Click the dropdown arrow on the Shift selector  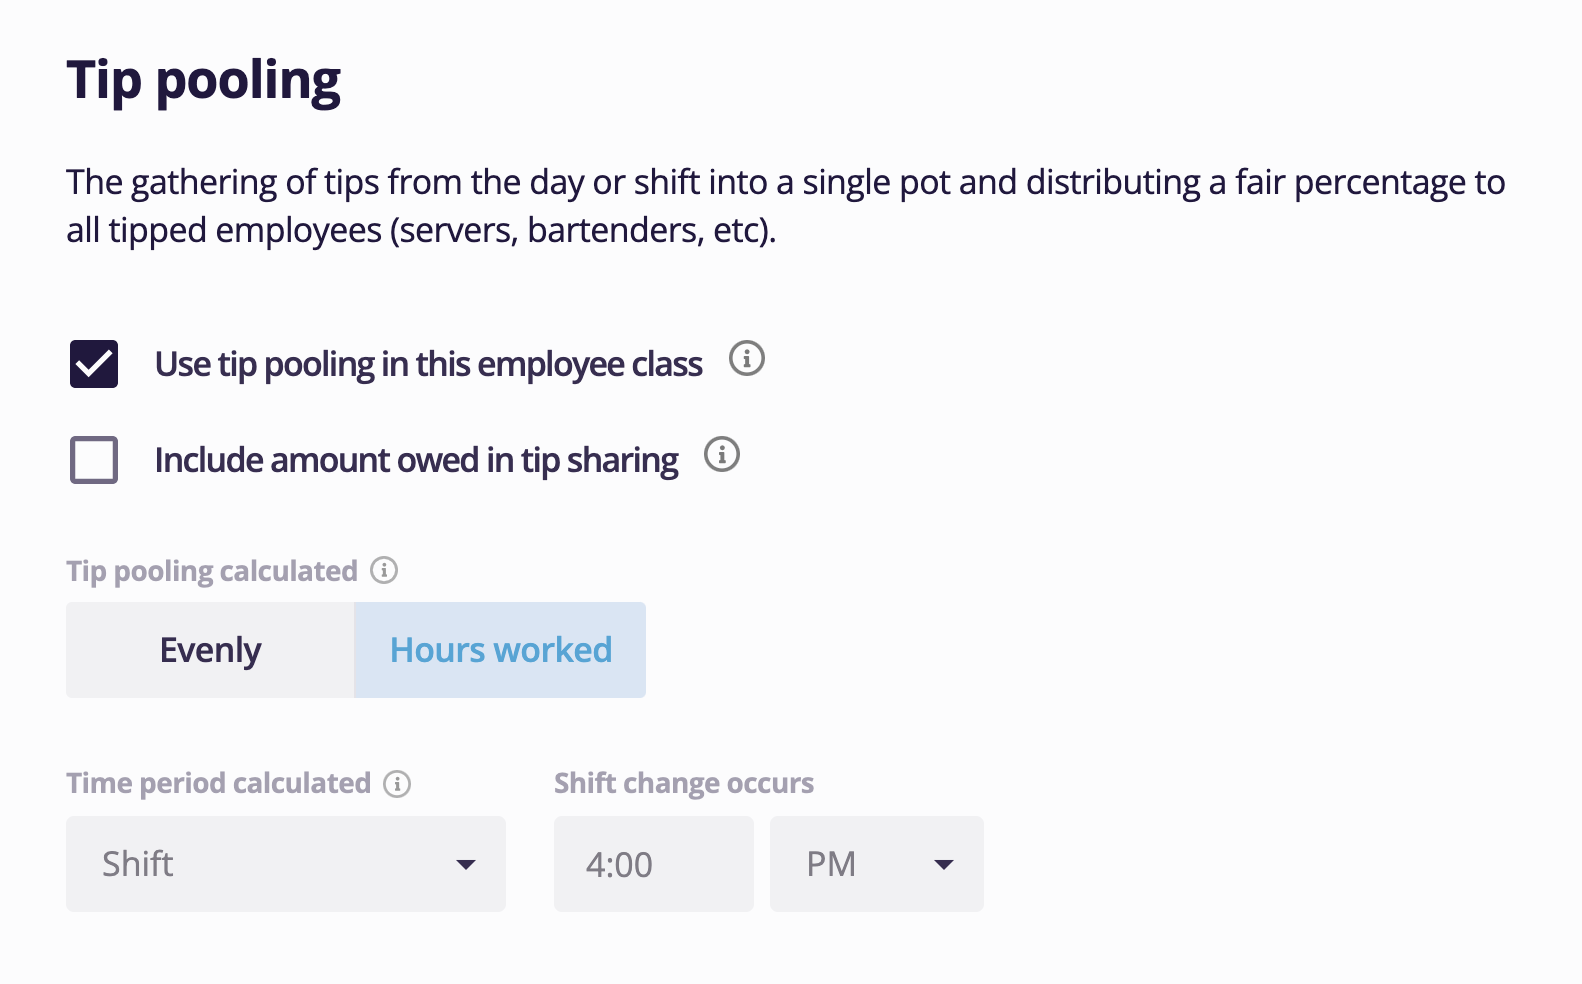coord(466,864)
